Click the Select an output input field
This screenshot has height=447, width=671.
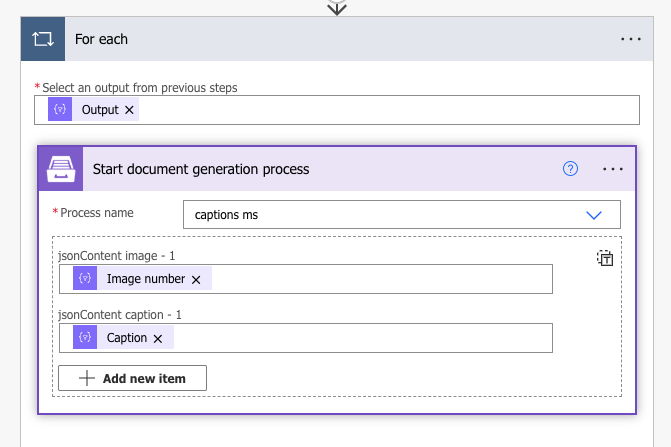(380, 110)
